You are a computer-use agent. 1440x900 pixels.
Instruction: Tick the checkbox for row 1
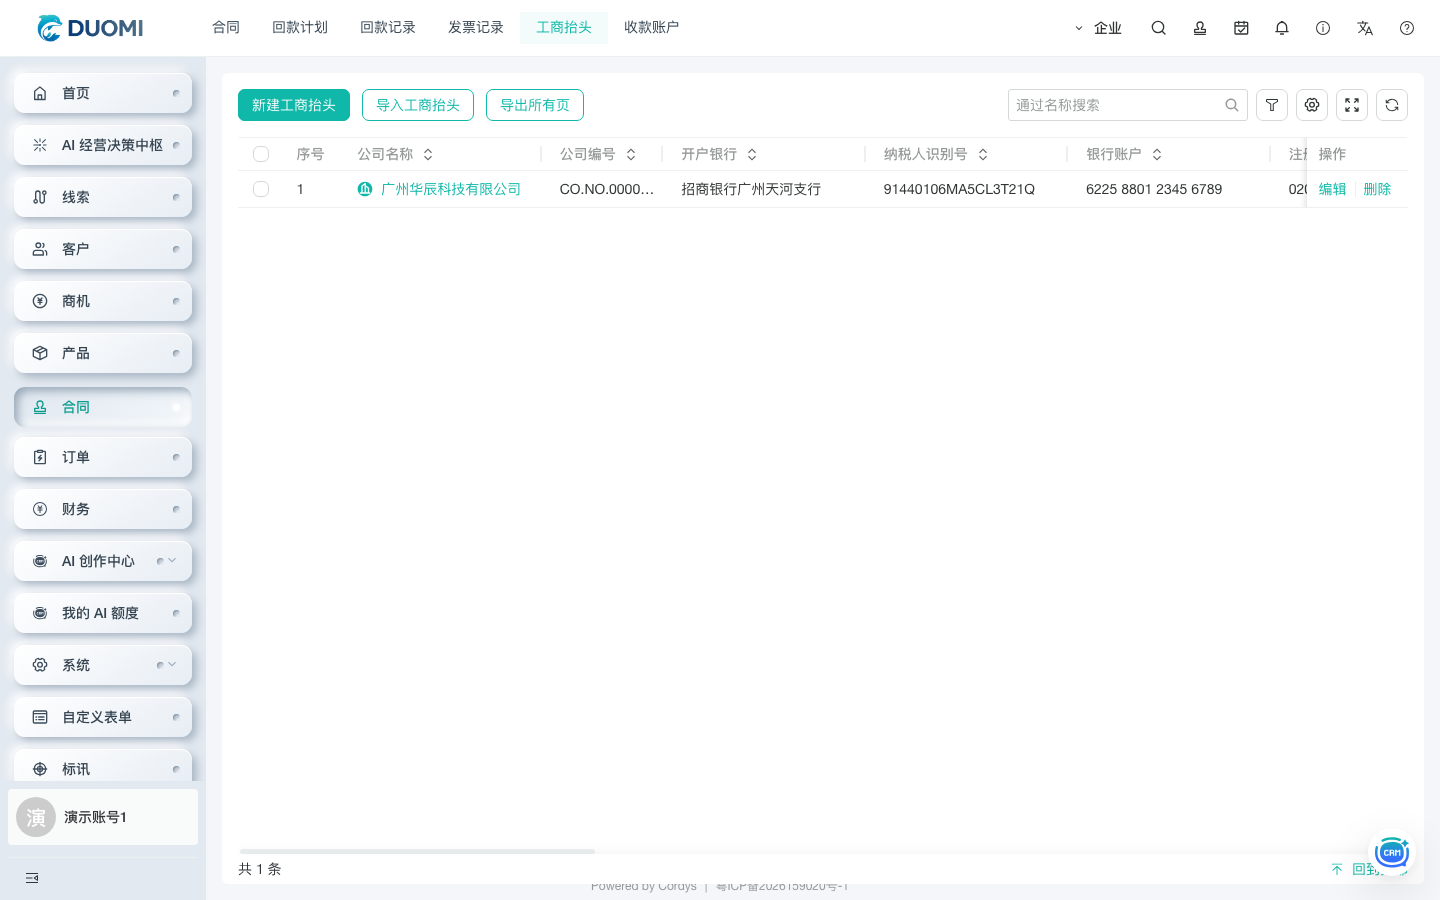(x=261, y=189)
